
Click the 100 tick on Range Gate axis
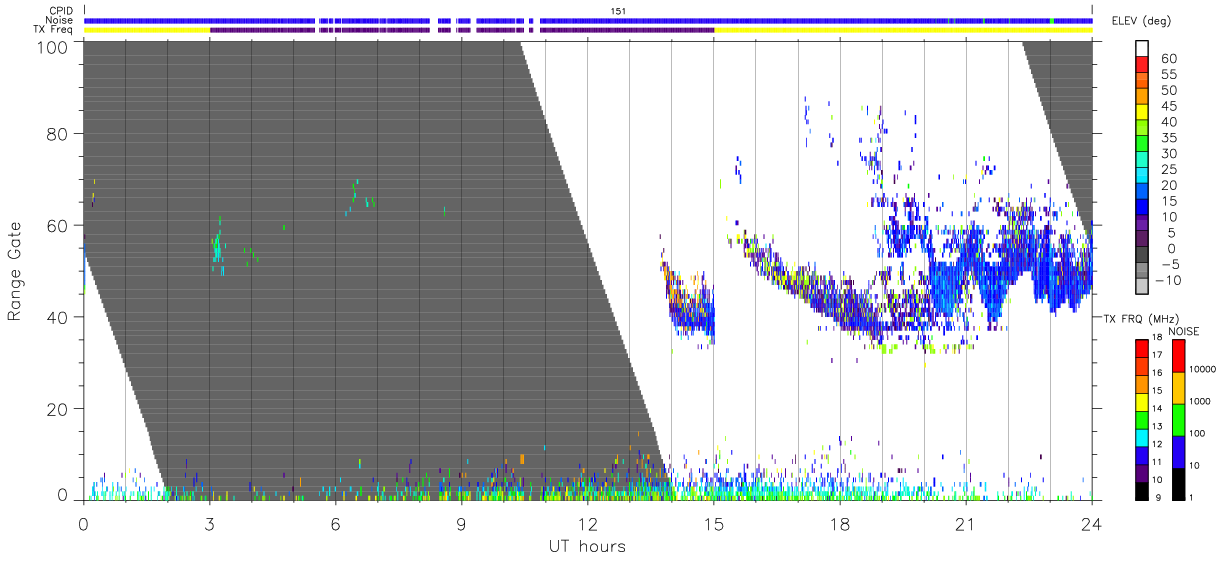click(52, 47)
